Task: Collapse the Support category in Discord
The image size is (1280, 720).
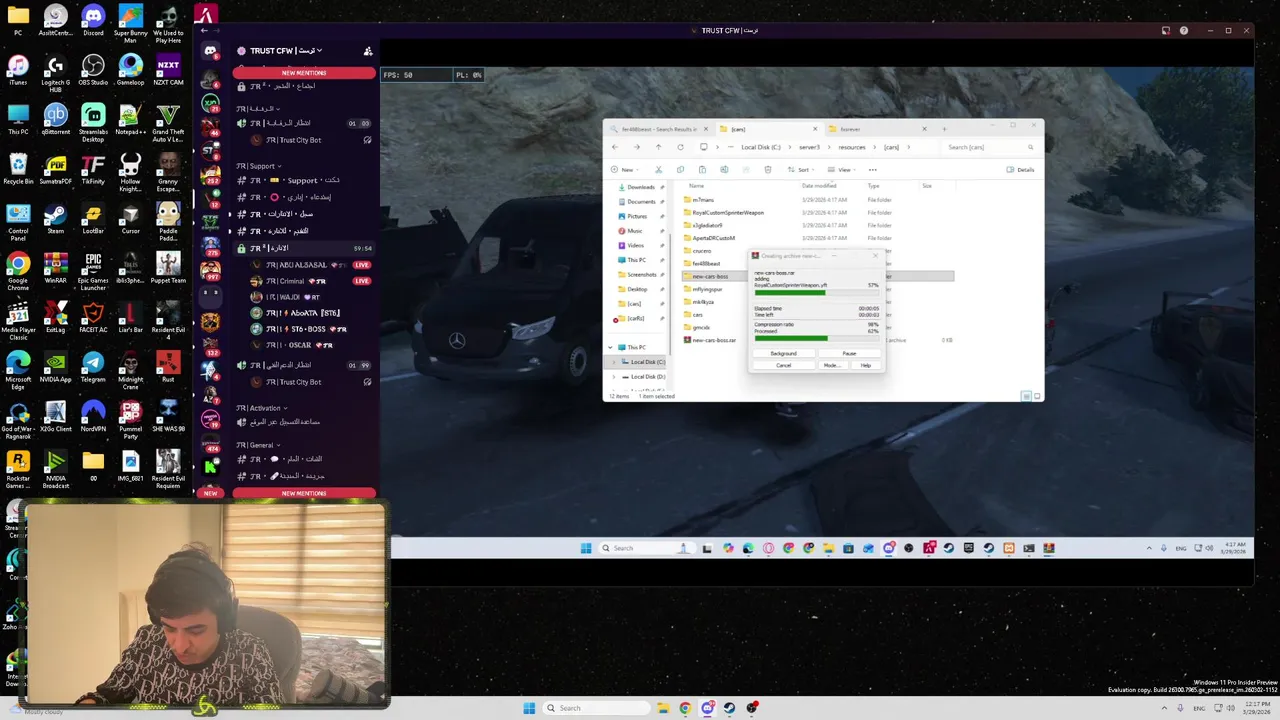Action: (x=258, y=166)
